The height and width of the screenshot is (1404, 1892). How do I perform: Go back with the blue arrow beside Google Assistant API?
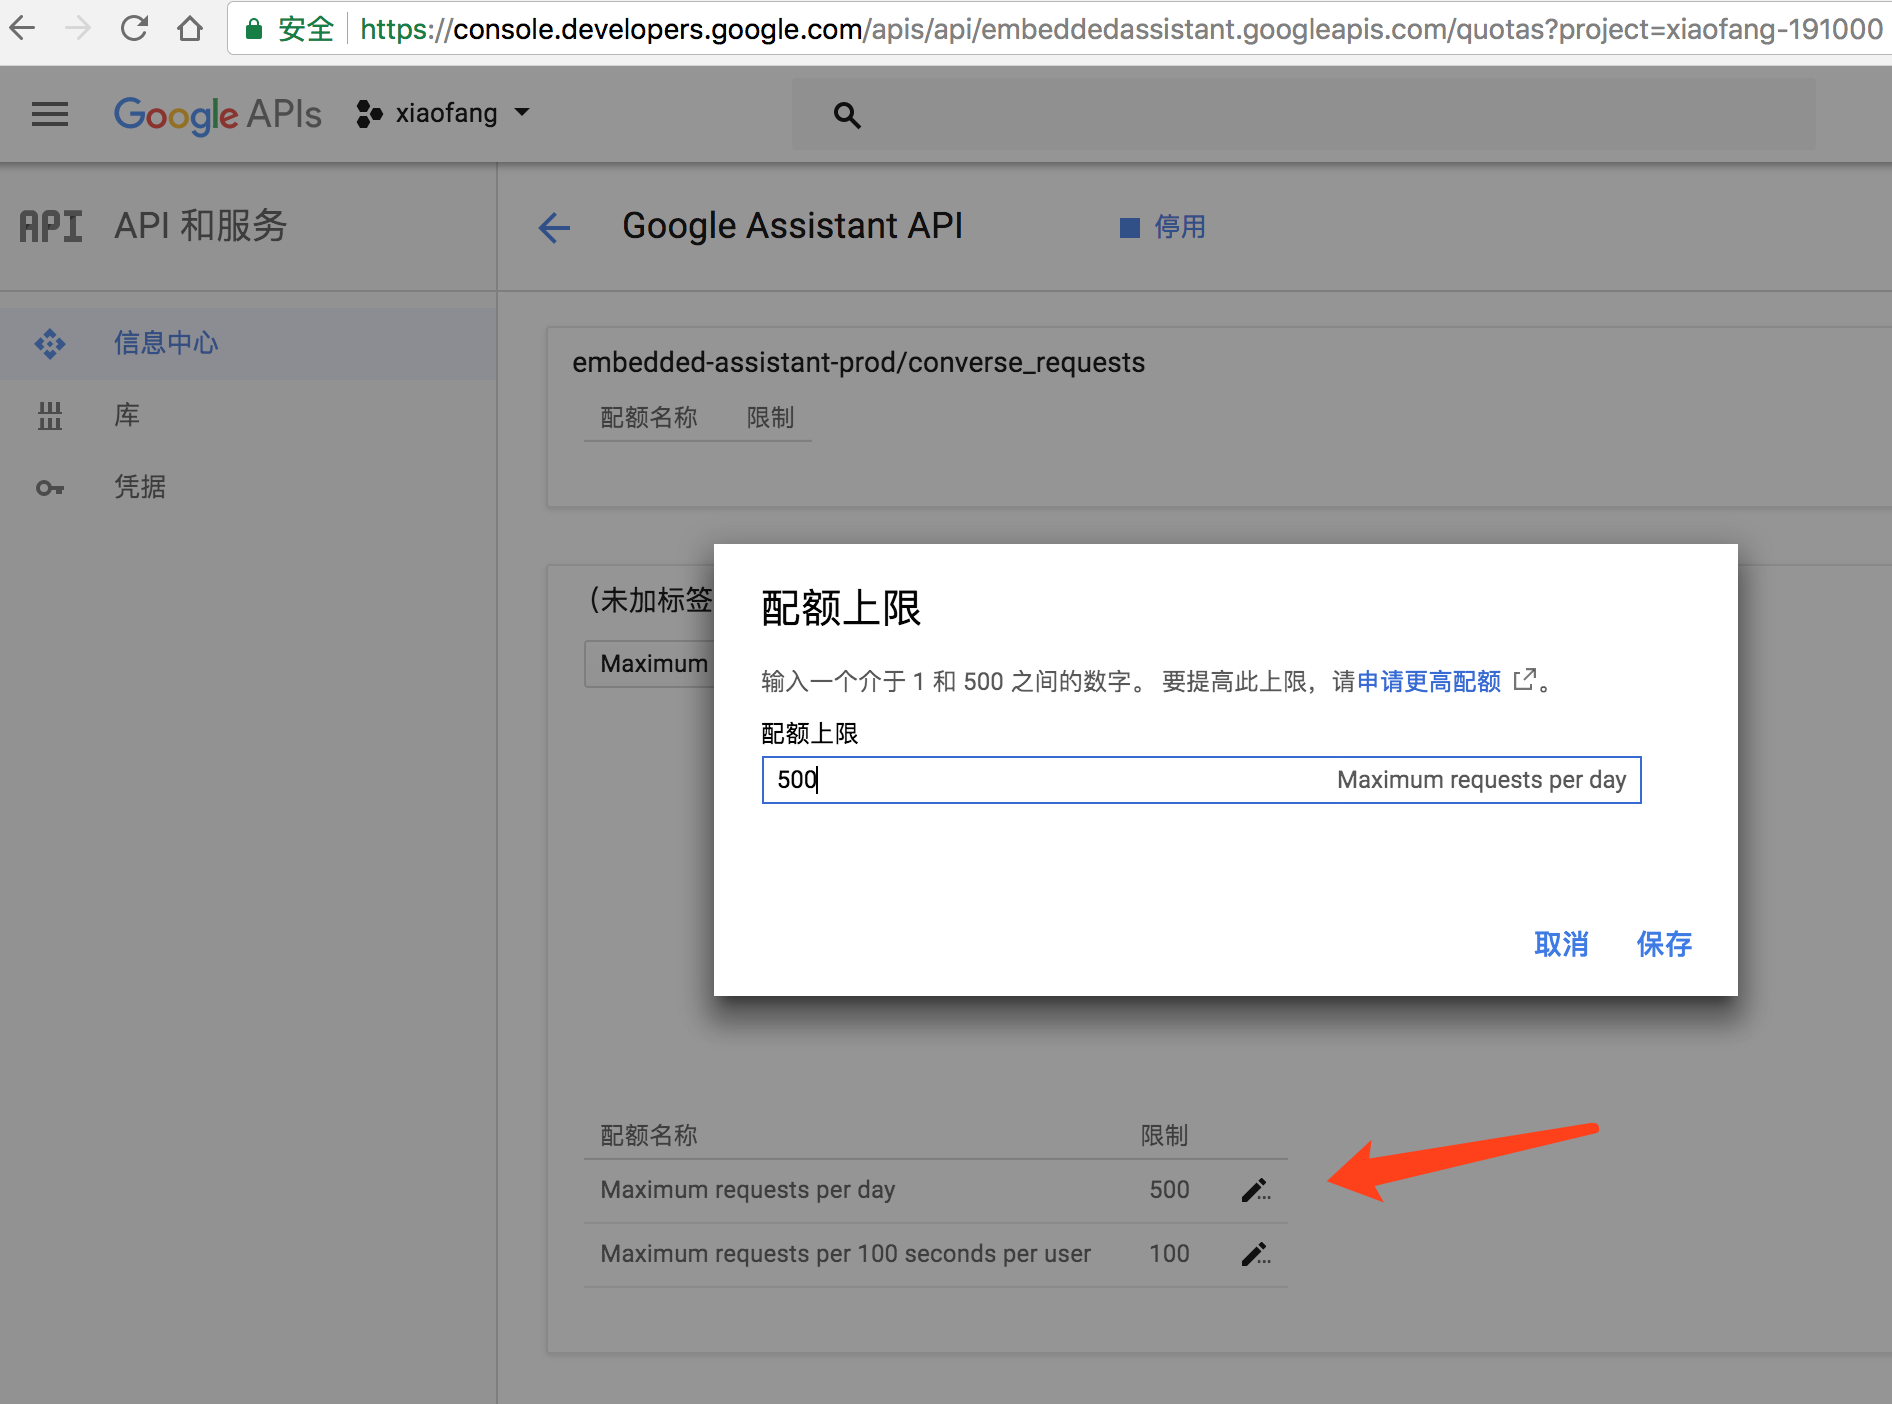554,227
